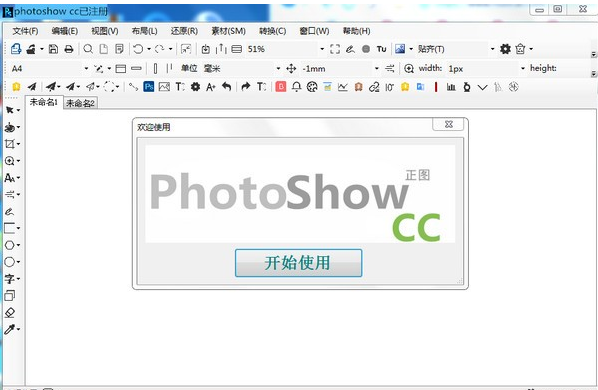Click the magnifier search icon in top toolbar
This screenshot has width=598, height=390.
click(x=88, y=49)
